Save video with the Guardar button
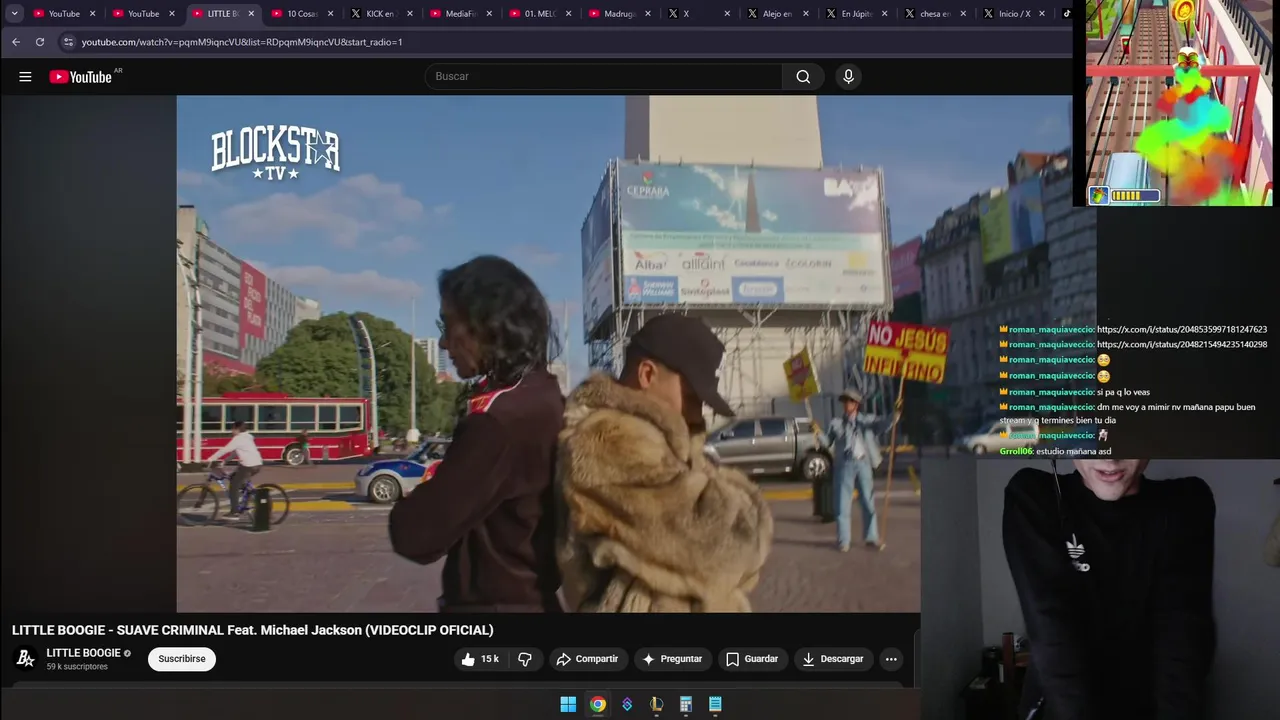 (752, 659)
